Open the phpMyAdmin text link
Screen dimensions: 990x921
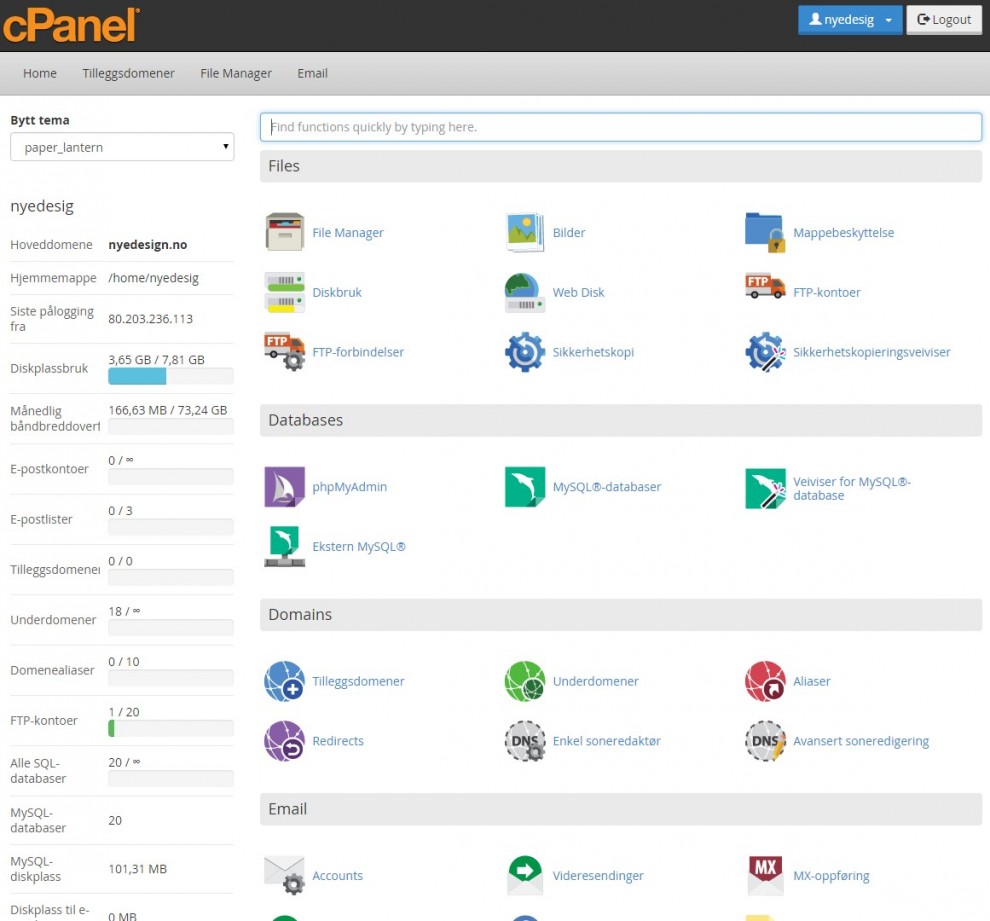pos(349,487)
